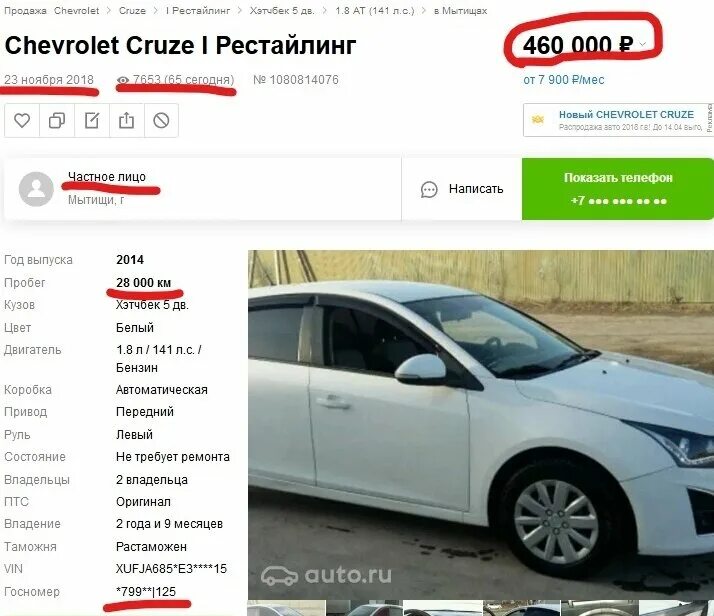
Task: Click the report/block listing icon
Action: click(161, 121)
